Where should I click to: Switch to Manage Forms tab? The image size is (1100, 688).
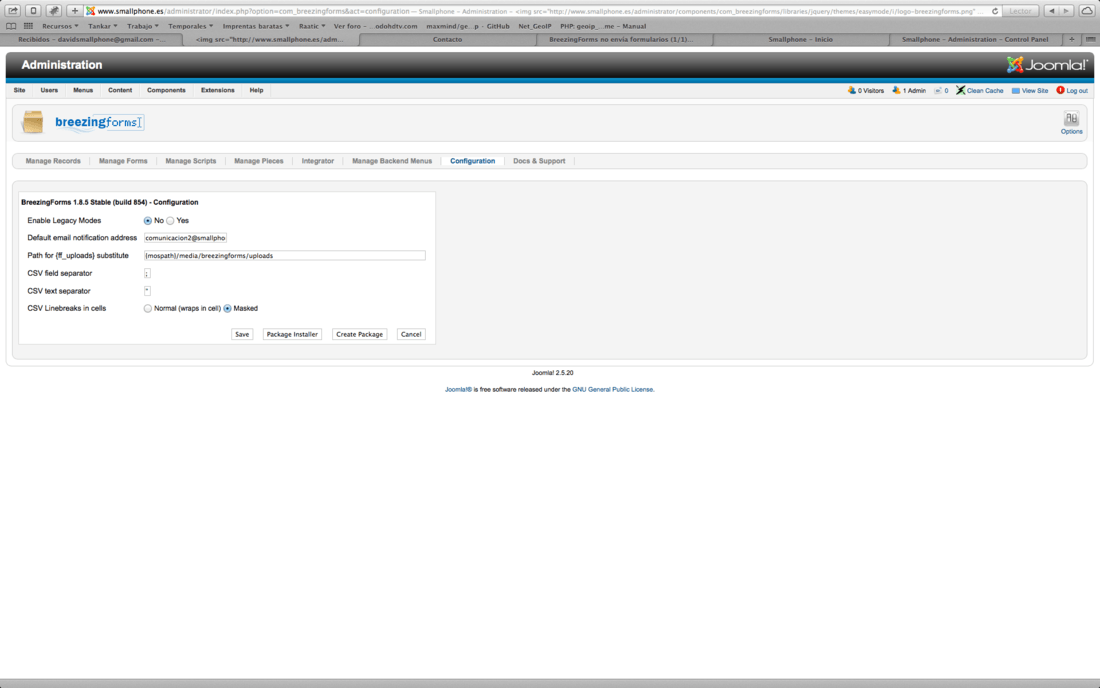point(123,161)
